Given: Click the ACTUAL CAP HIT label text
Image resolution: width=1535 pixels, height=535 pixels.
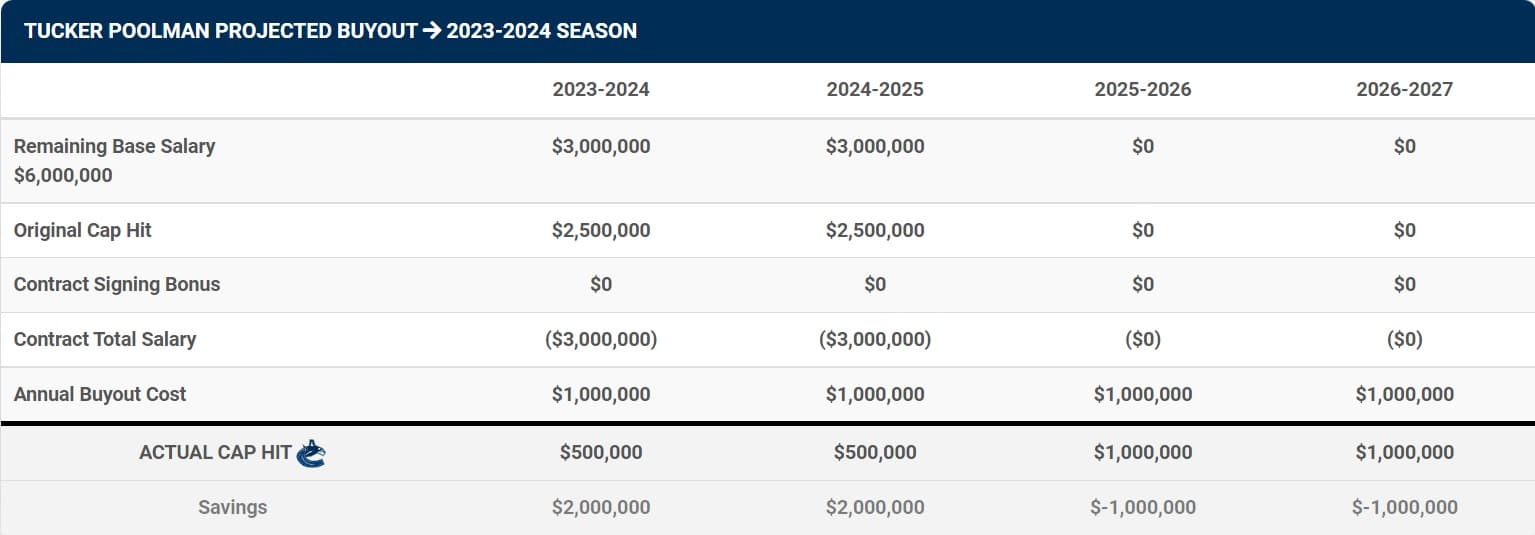Looking at the screenshot, I should click(x=215, y=452).
